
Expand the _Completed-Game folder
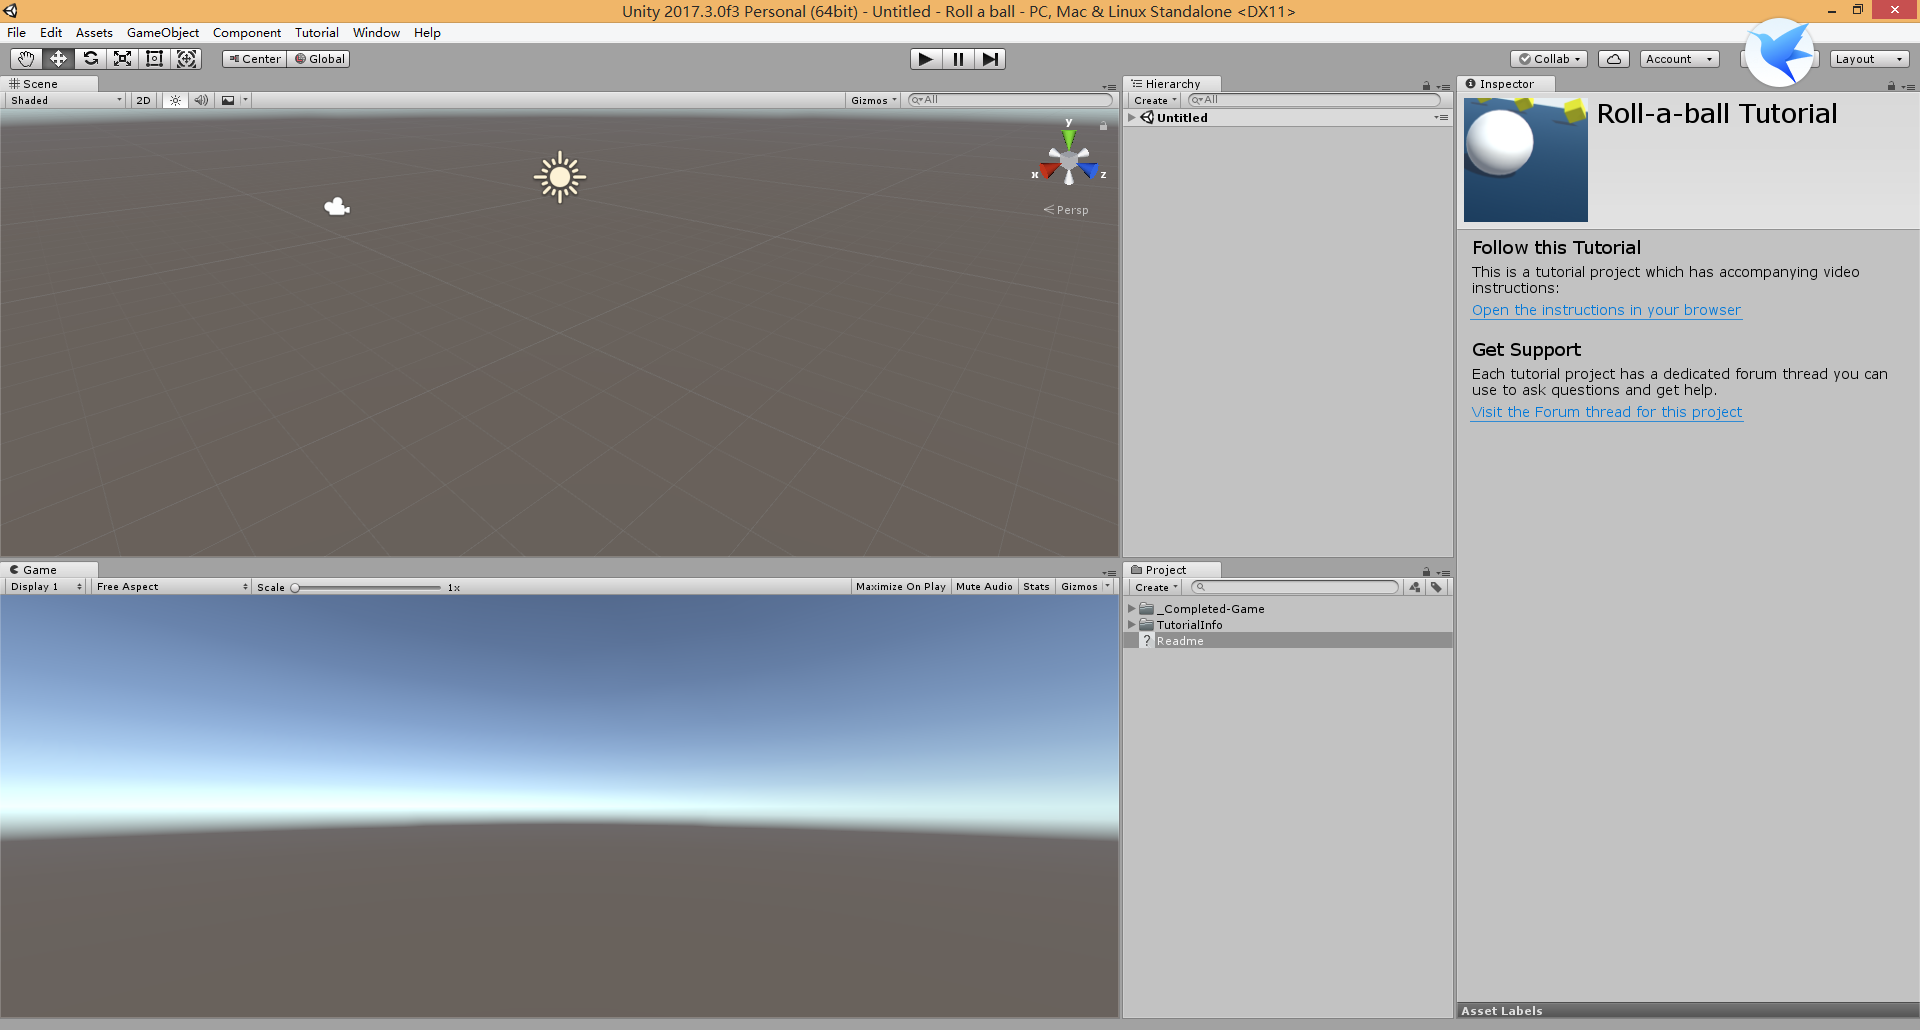click(x=1132, y=608)
